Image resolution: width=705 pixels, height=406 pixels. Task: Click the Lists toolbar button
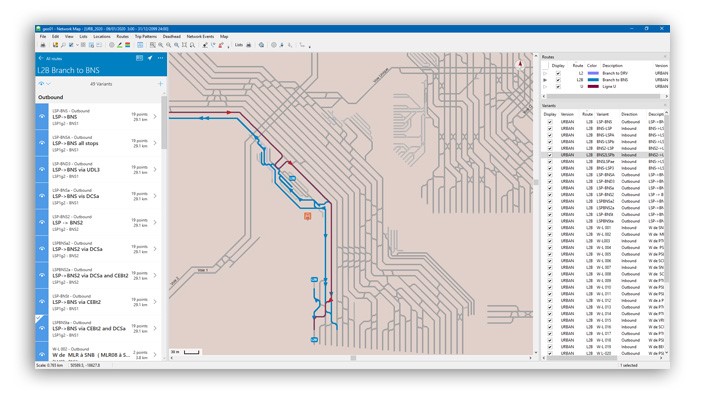[x=239, y=45]
